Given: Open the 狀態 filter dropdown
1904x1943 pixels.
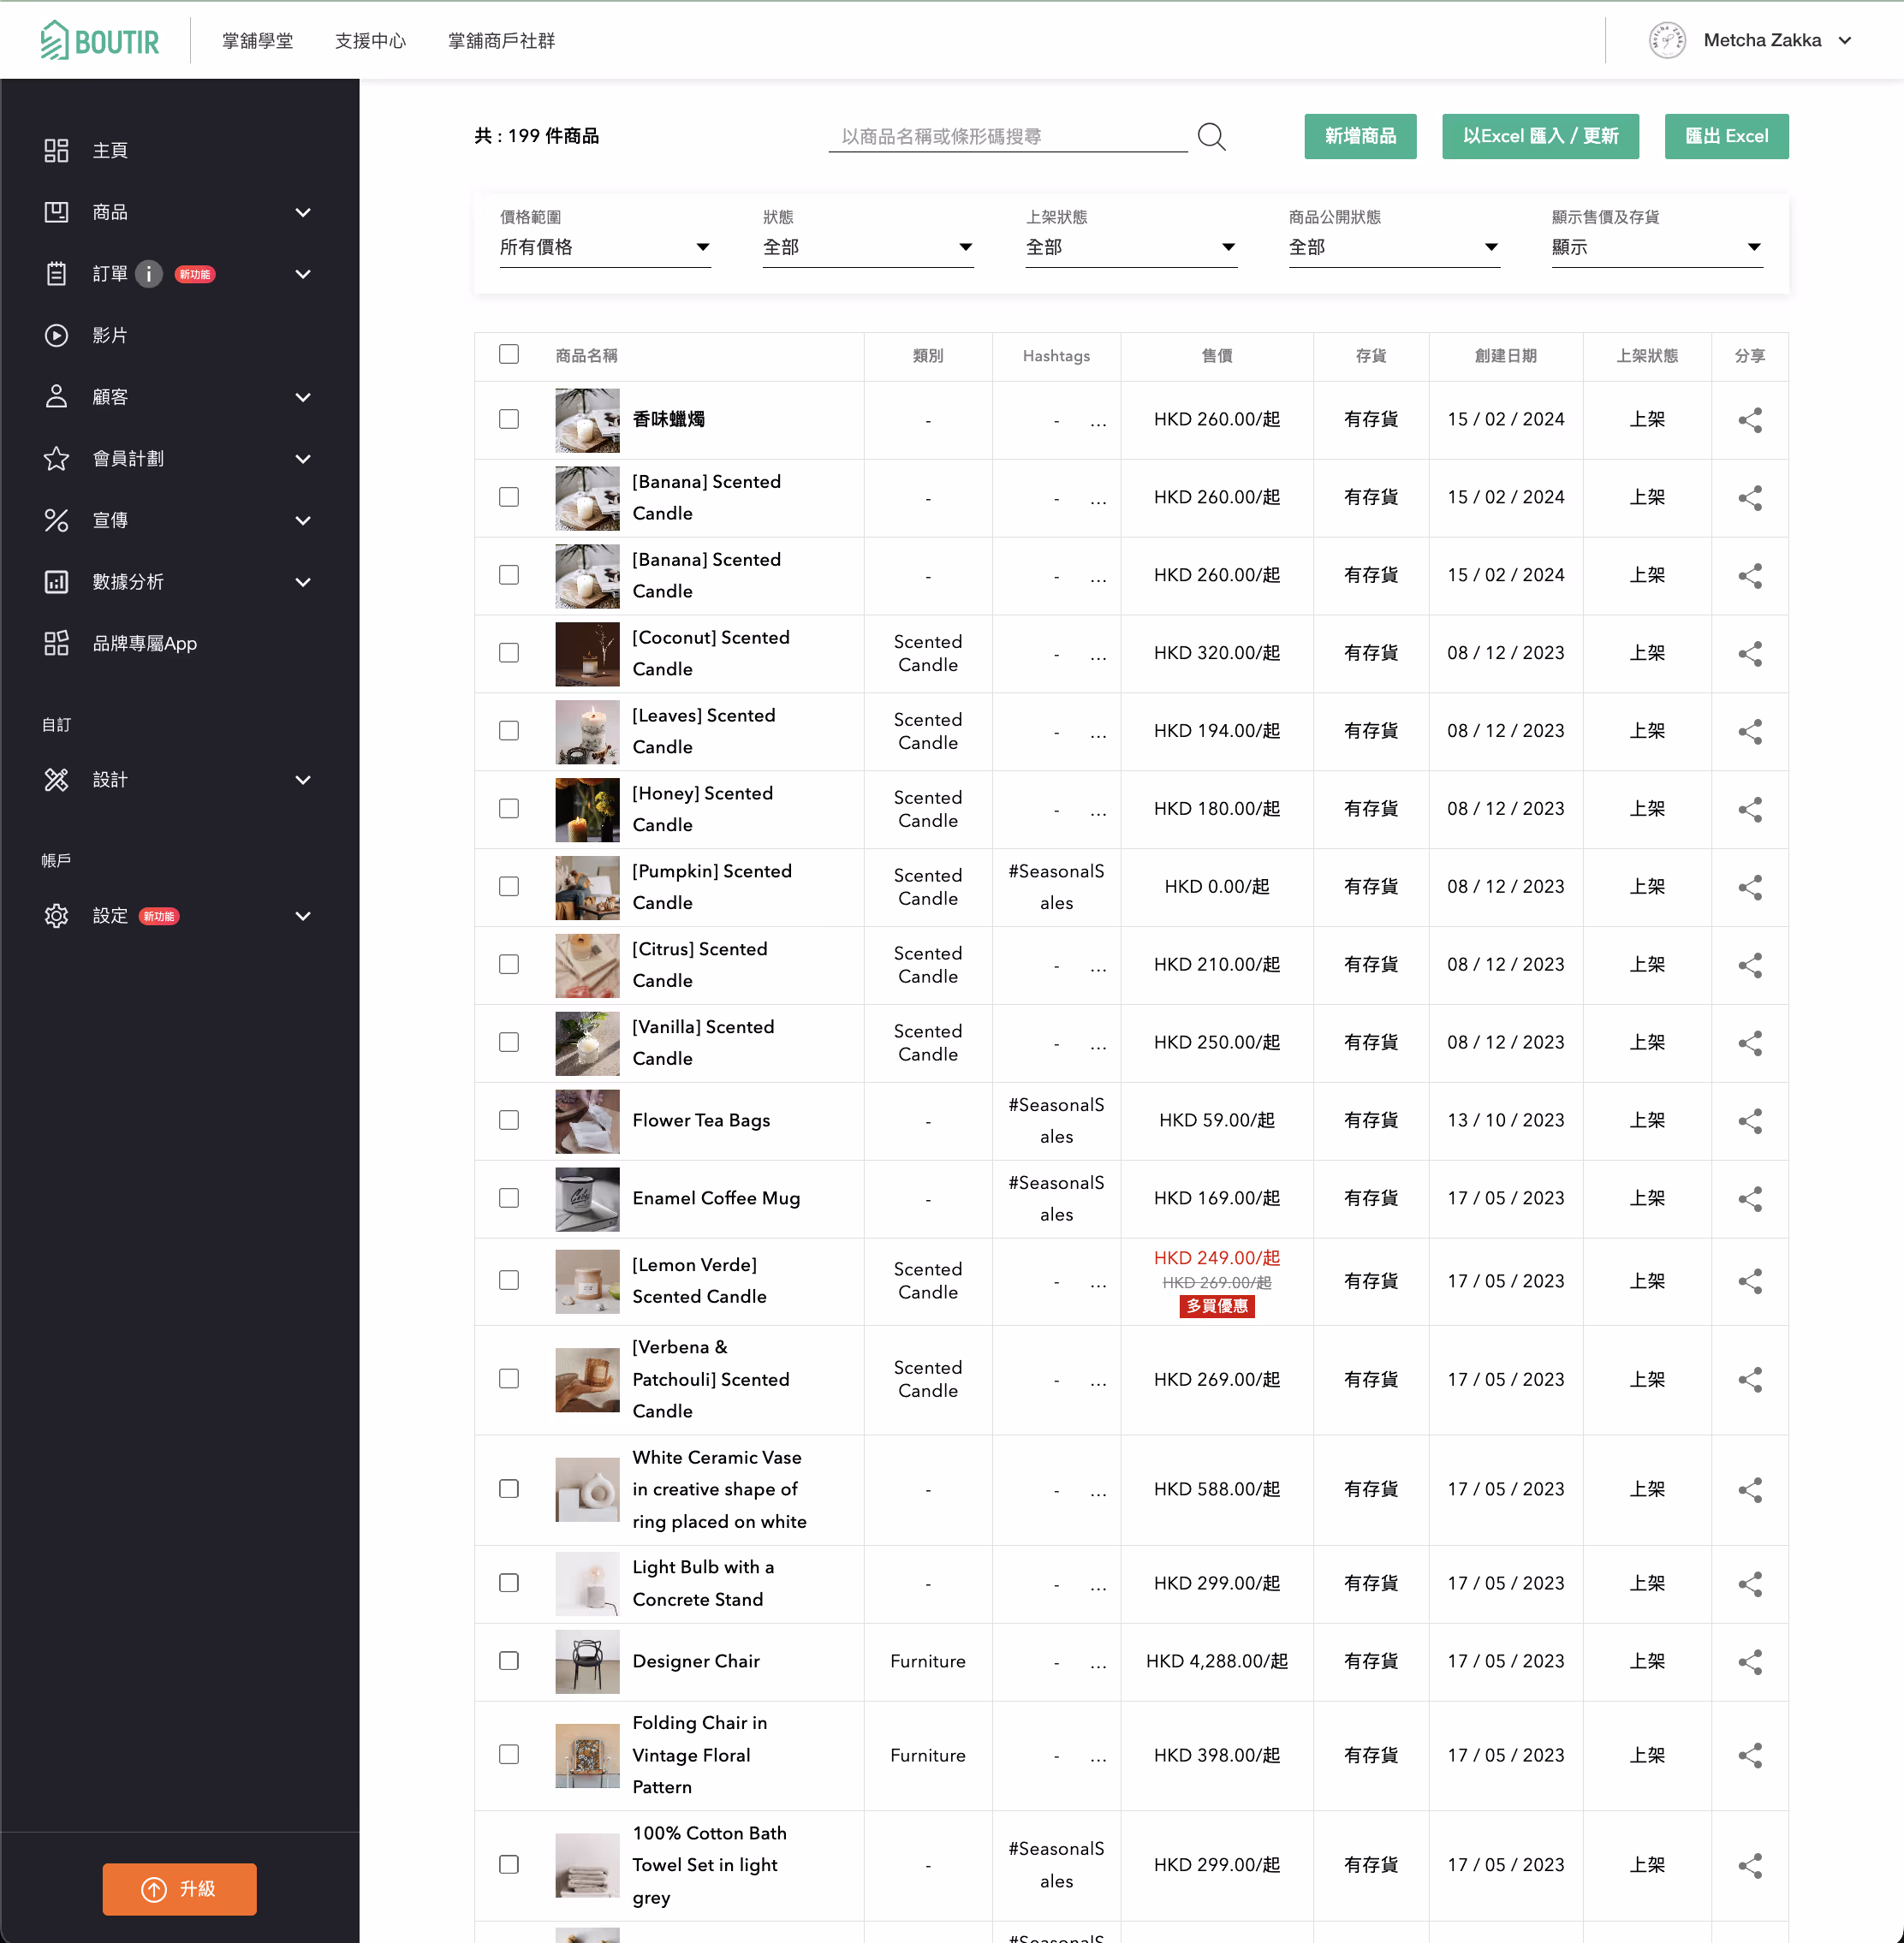Looking at the screenshot, I should [868, 247].
